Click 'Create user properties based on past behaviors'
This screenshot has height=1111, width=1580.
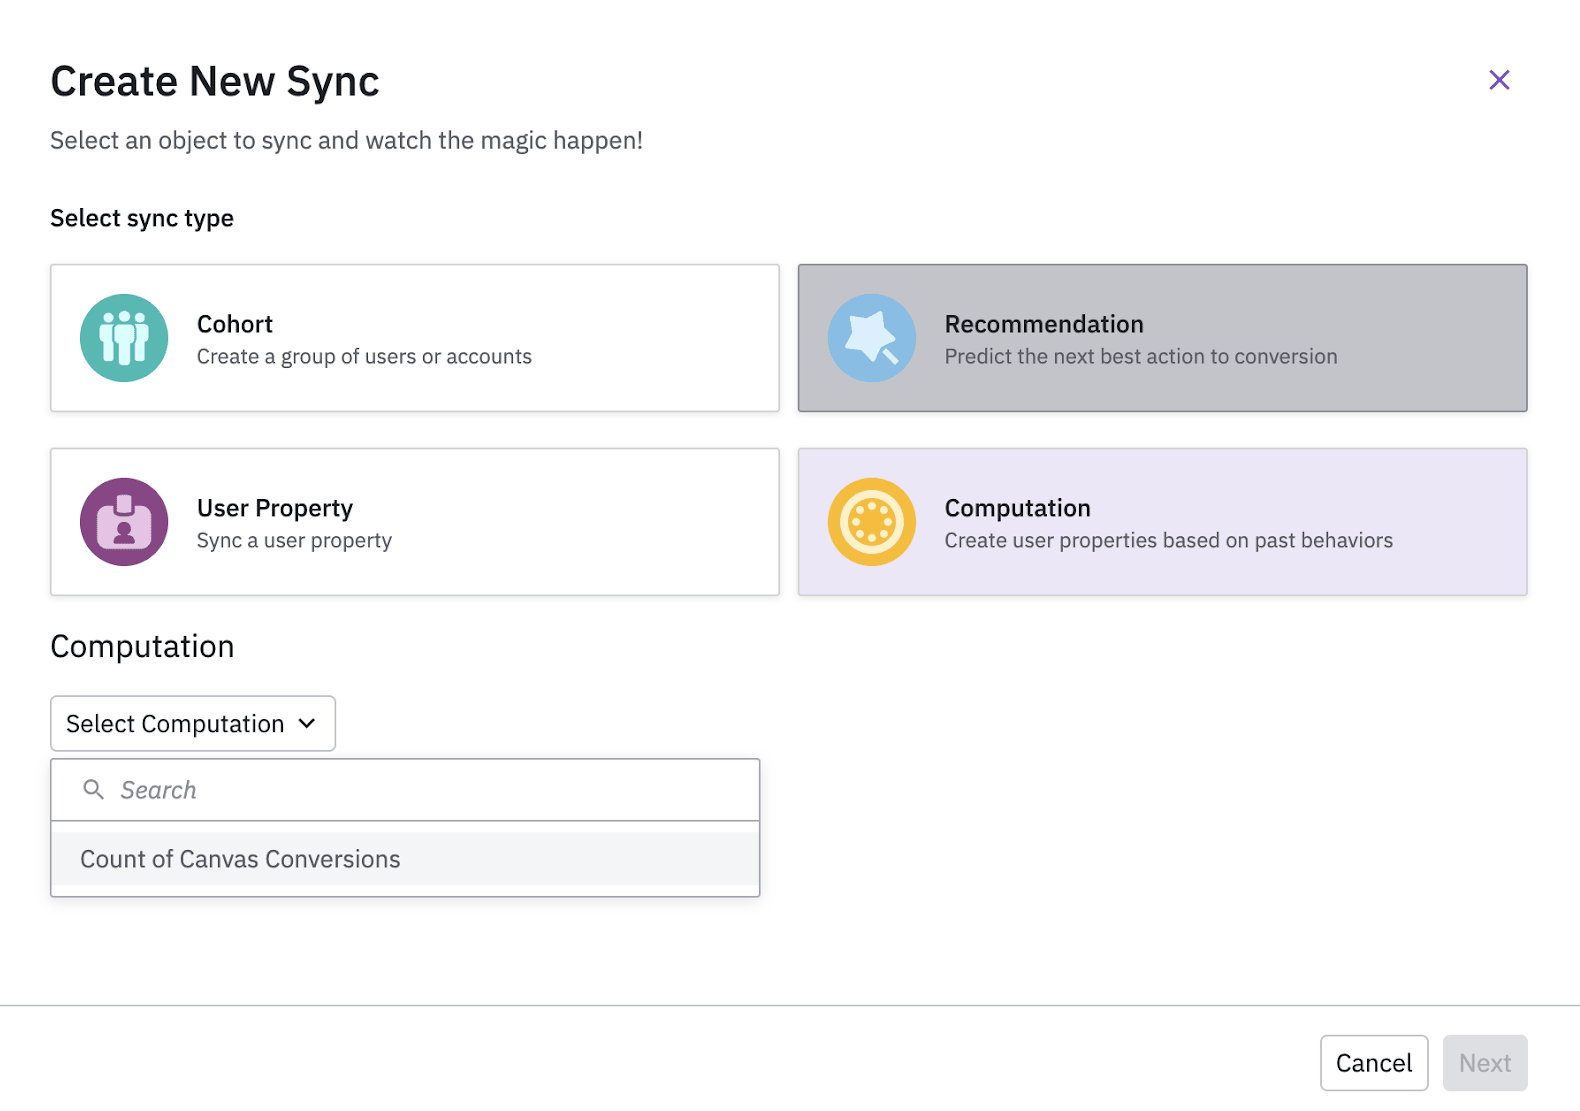1168,541
